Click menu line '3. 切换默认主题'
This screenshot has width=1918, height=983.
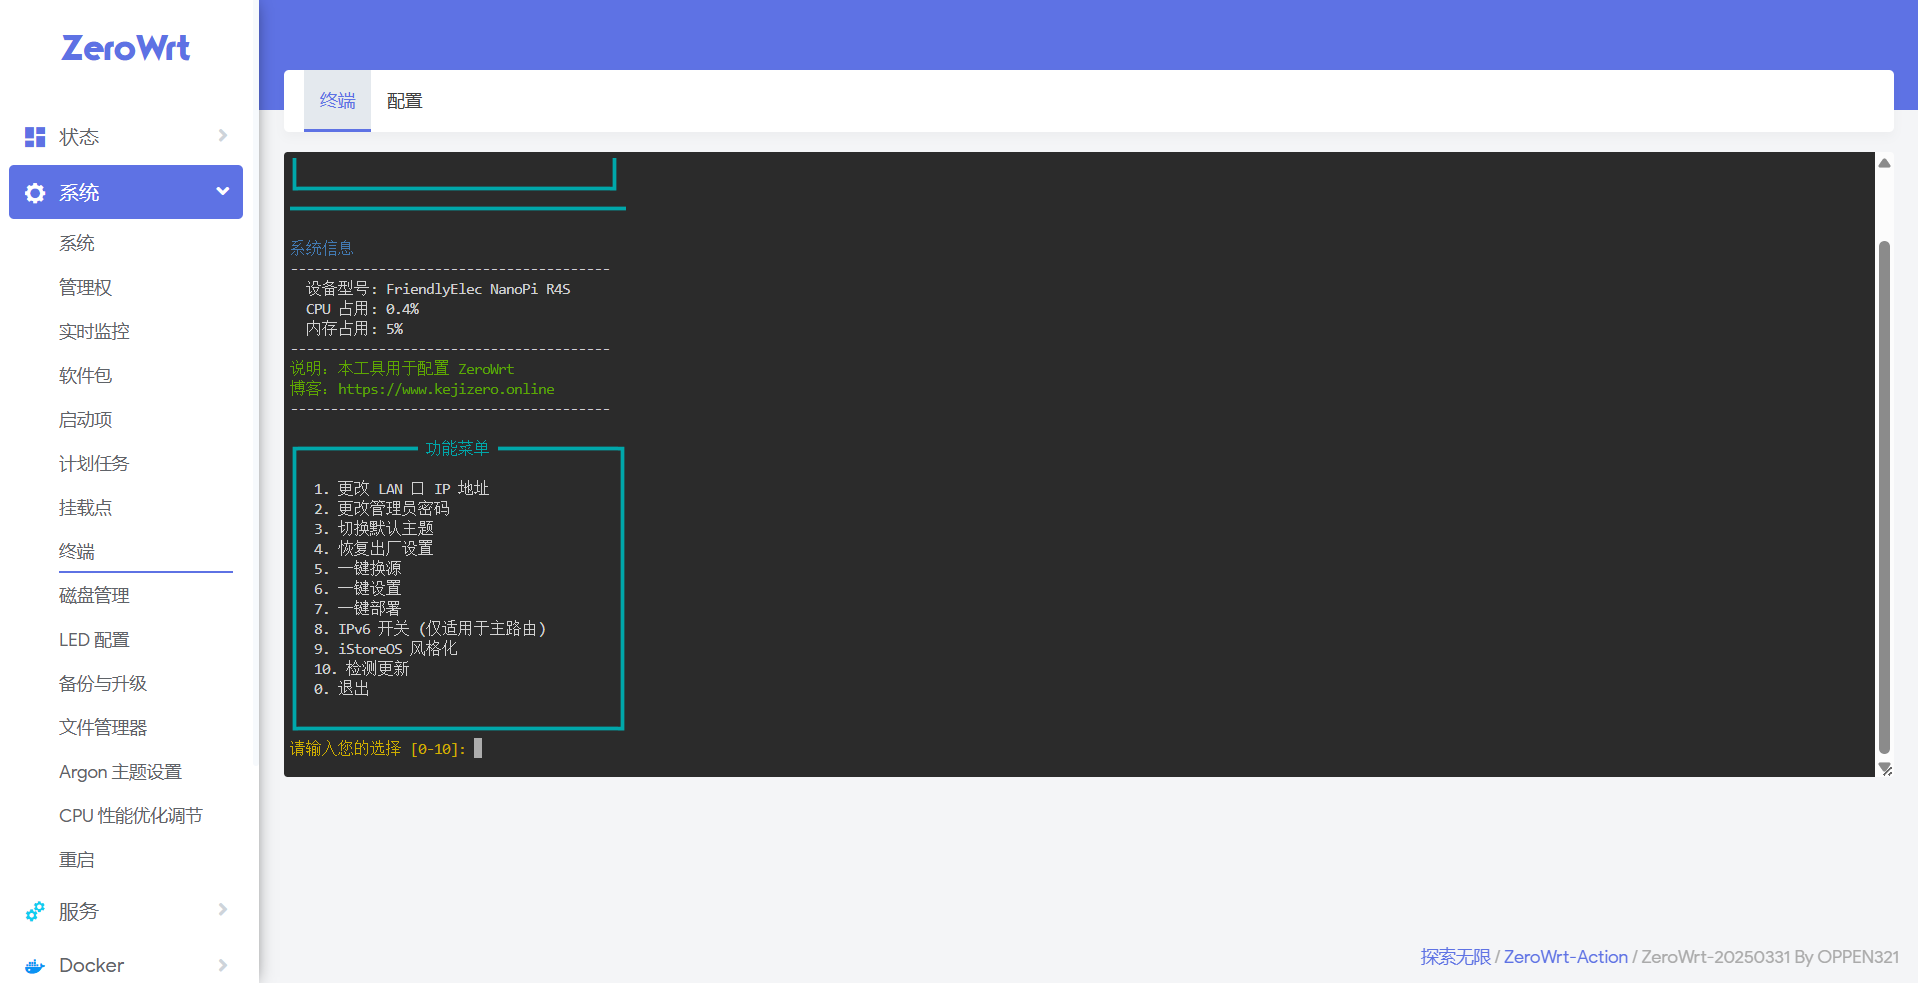pos(374,529)
